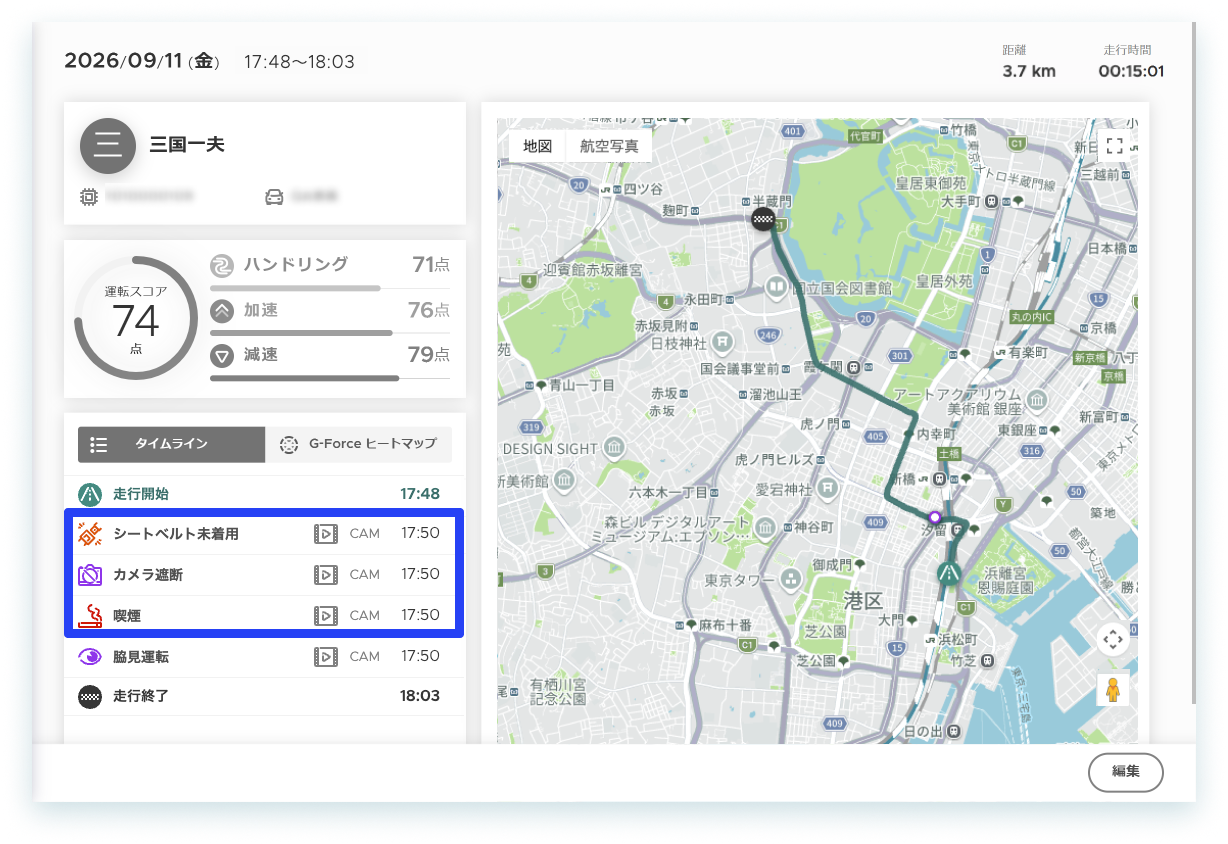Click the 走行開始 road icon in timeline

pos(90,494)
